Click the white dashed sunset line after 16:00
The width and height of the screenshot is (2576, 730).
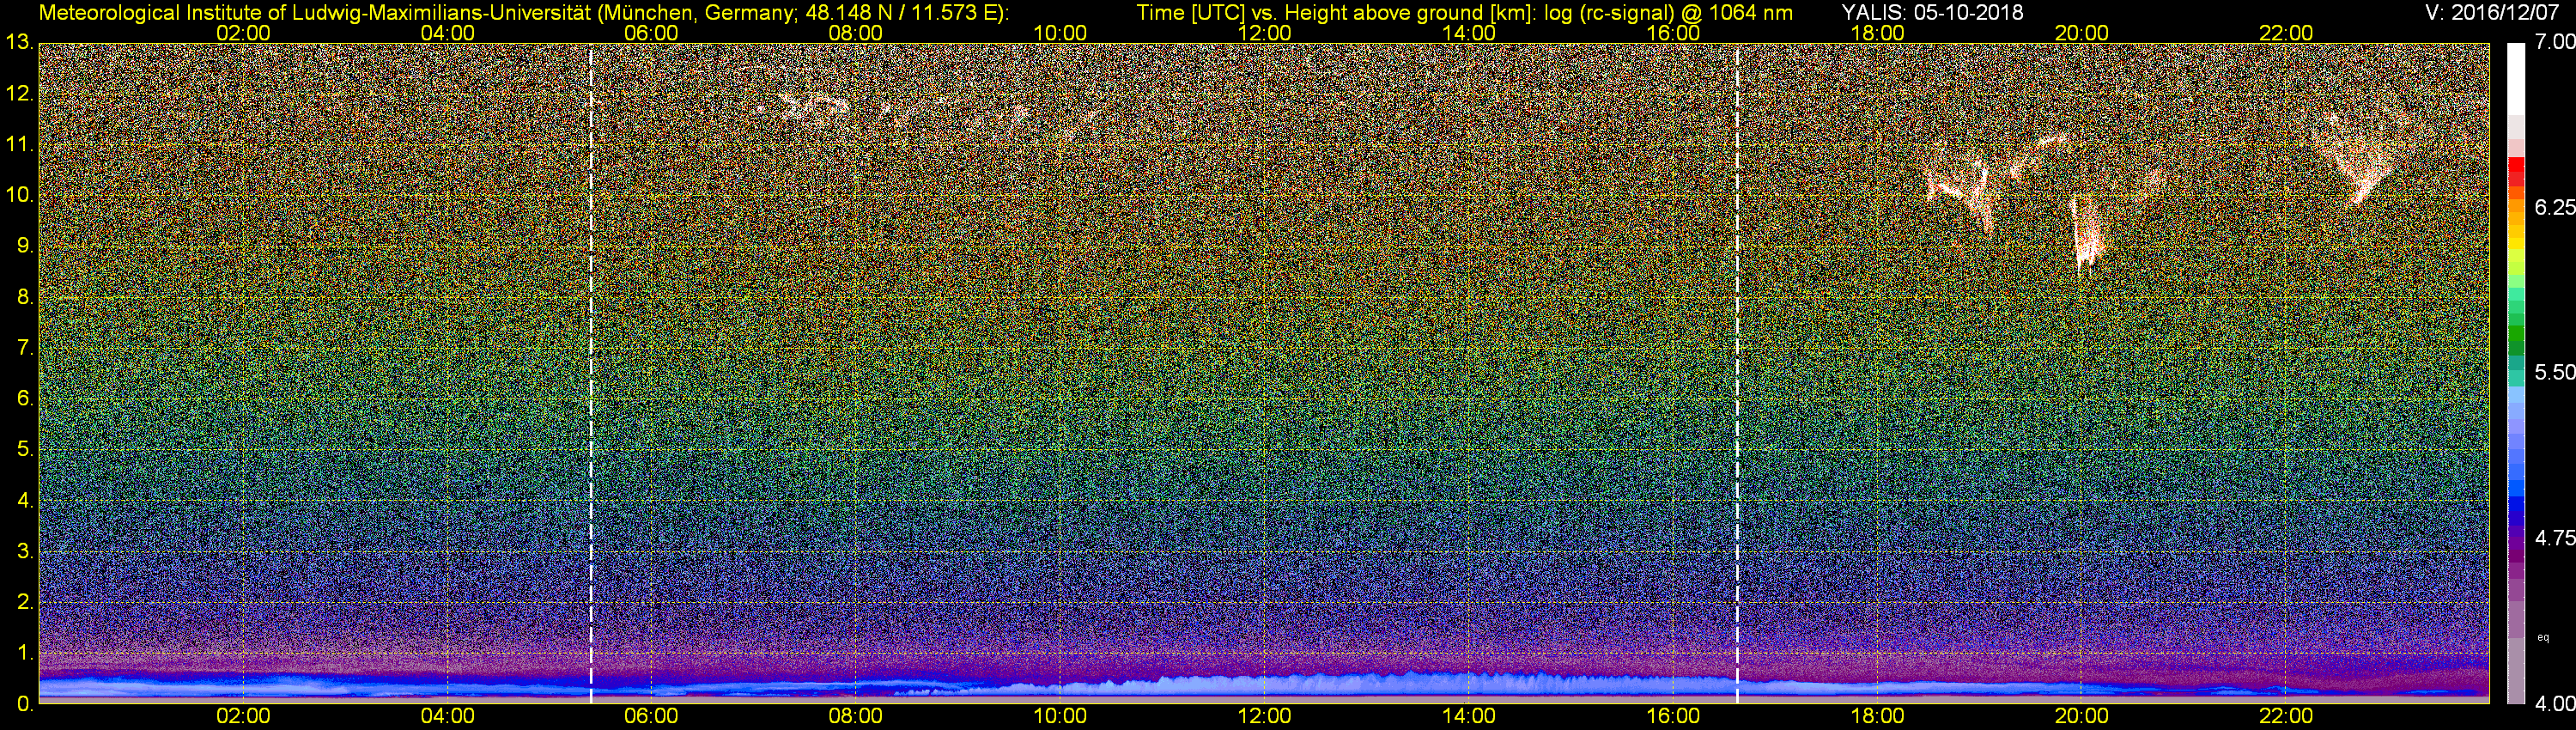(x=1738, y=370)
